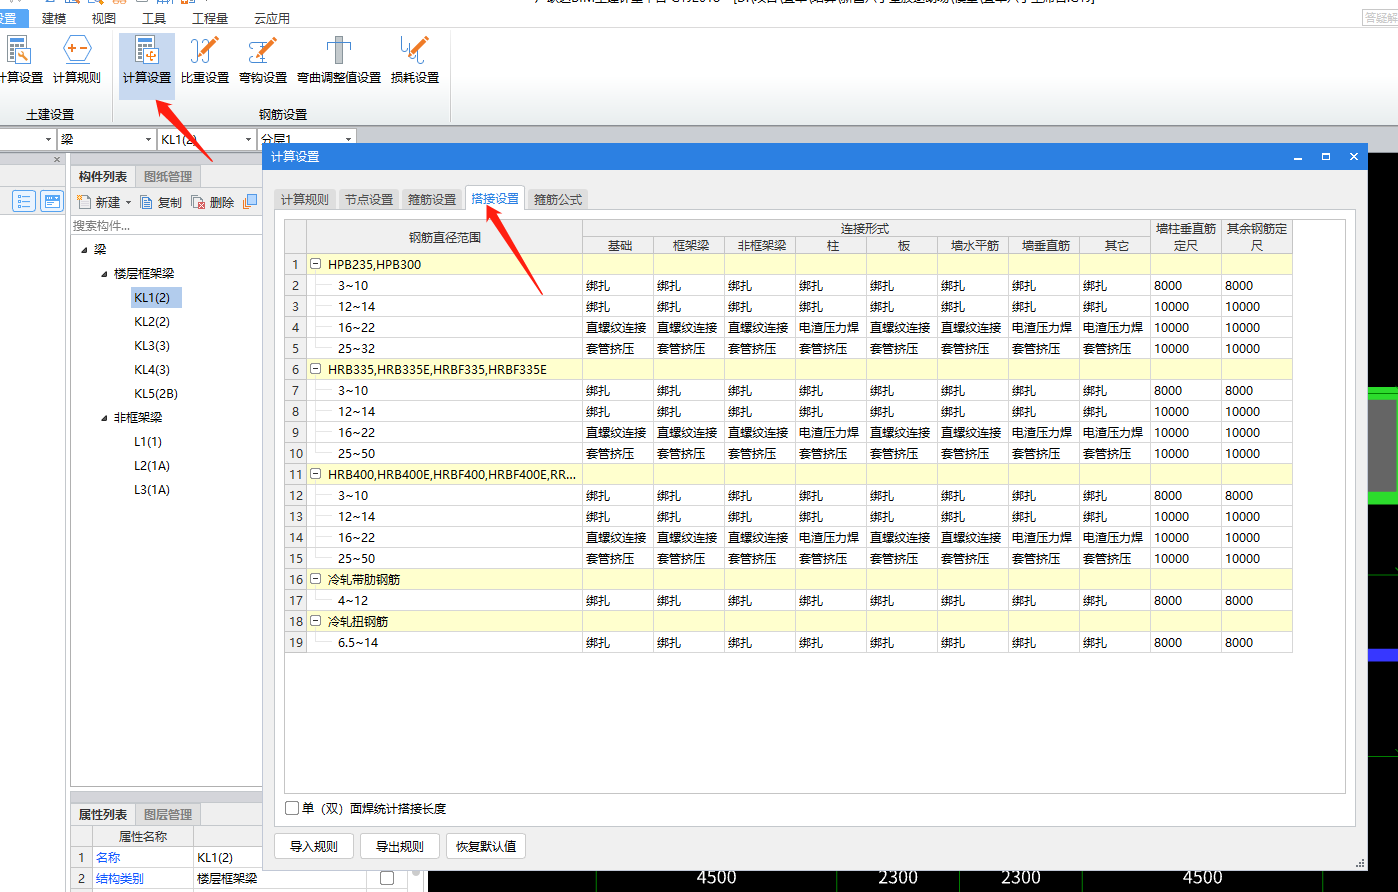Click the 复制 button in component list
The width and height of the screenshot is (1398, 892).
(161, 202)
